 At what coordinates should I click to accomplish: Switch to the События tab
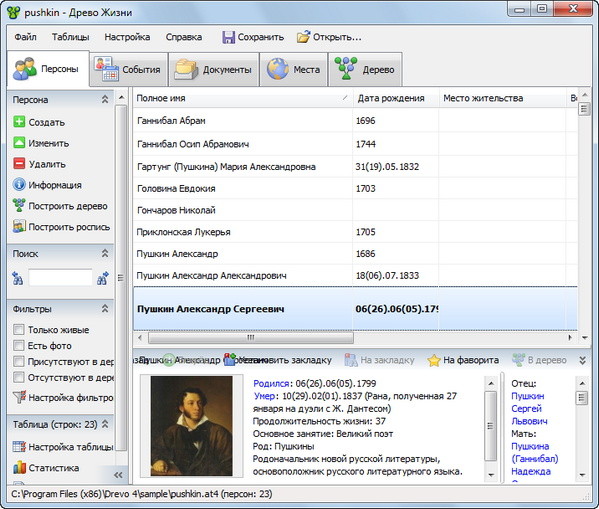click(129, 69)
